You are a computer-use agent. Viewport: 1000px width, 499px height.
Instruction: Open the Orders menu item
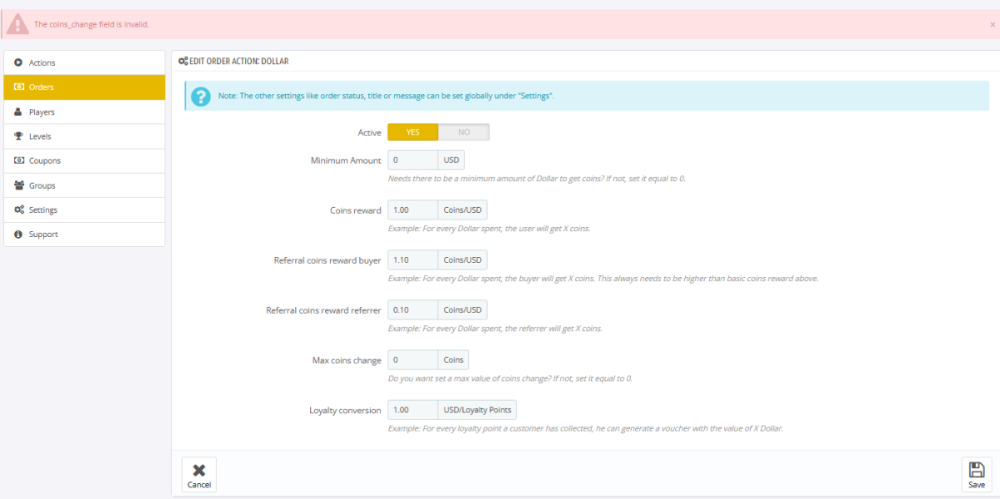point(84,87)
